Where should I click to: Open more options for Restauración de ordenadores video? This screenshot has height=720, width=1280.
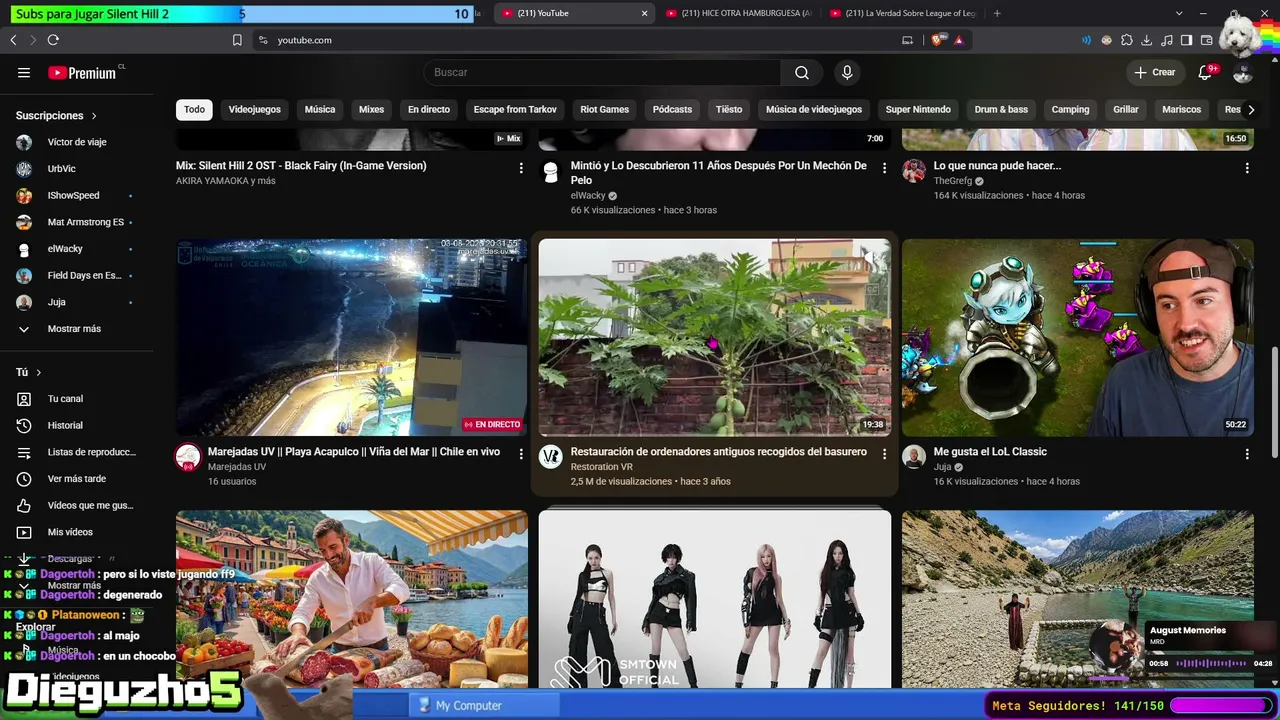(884, 454)
